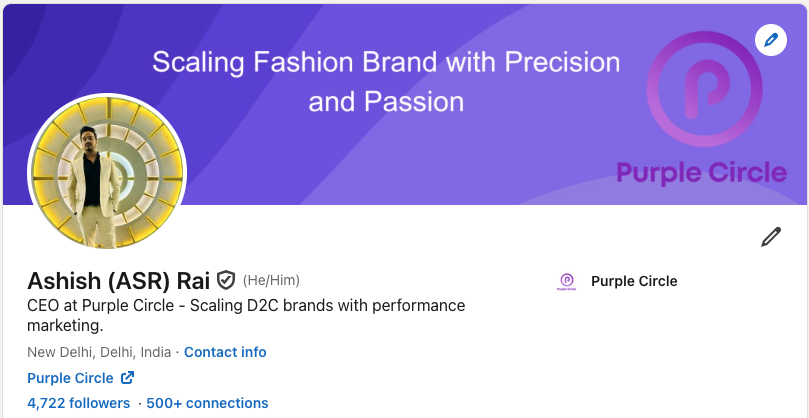Click the banner text Scaling Fashion Brand
The image size is (809, 418).
click(386, 63)
